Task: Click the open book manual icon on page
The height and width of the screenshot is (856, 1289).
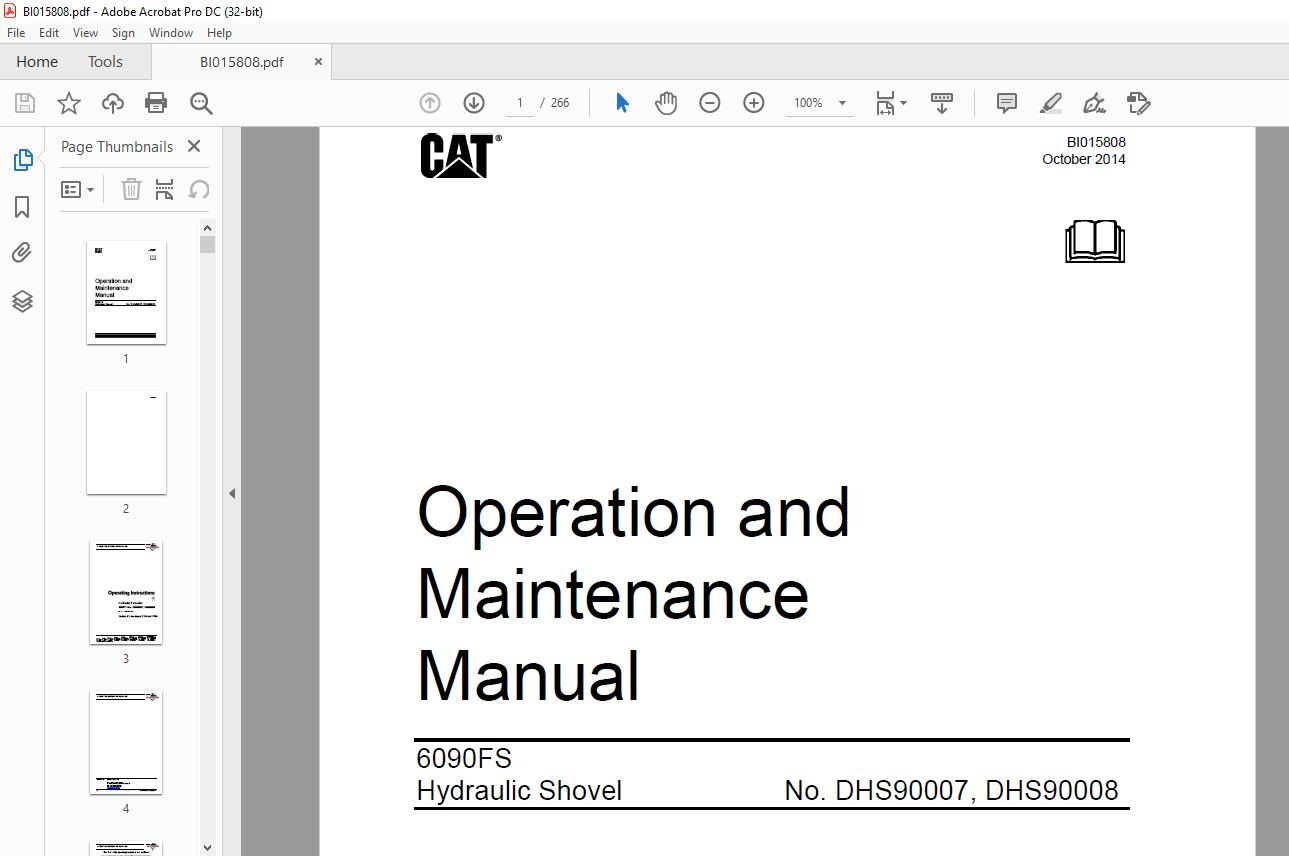Action: click(1095, 242)
